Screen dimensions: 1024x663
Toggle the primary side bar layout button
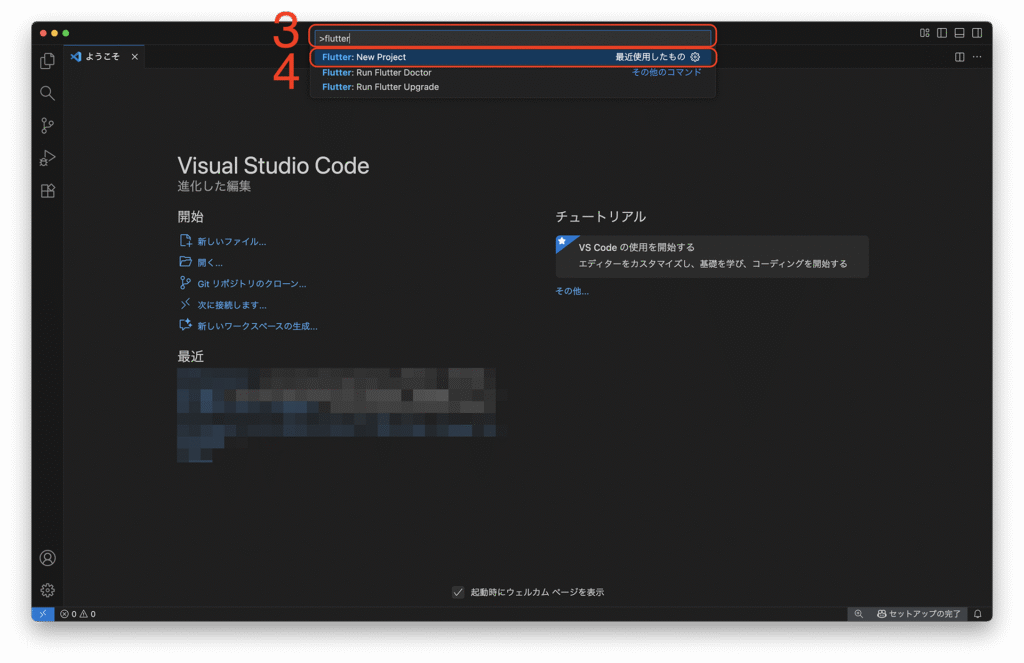(942, 33)
